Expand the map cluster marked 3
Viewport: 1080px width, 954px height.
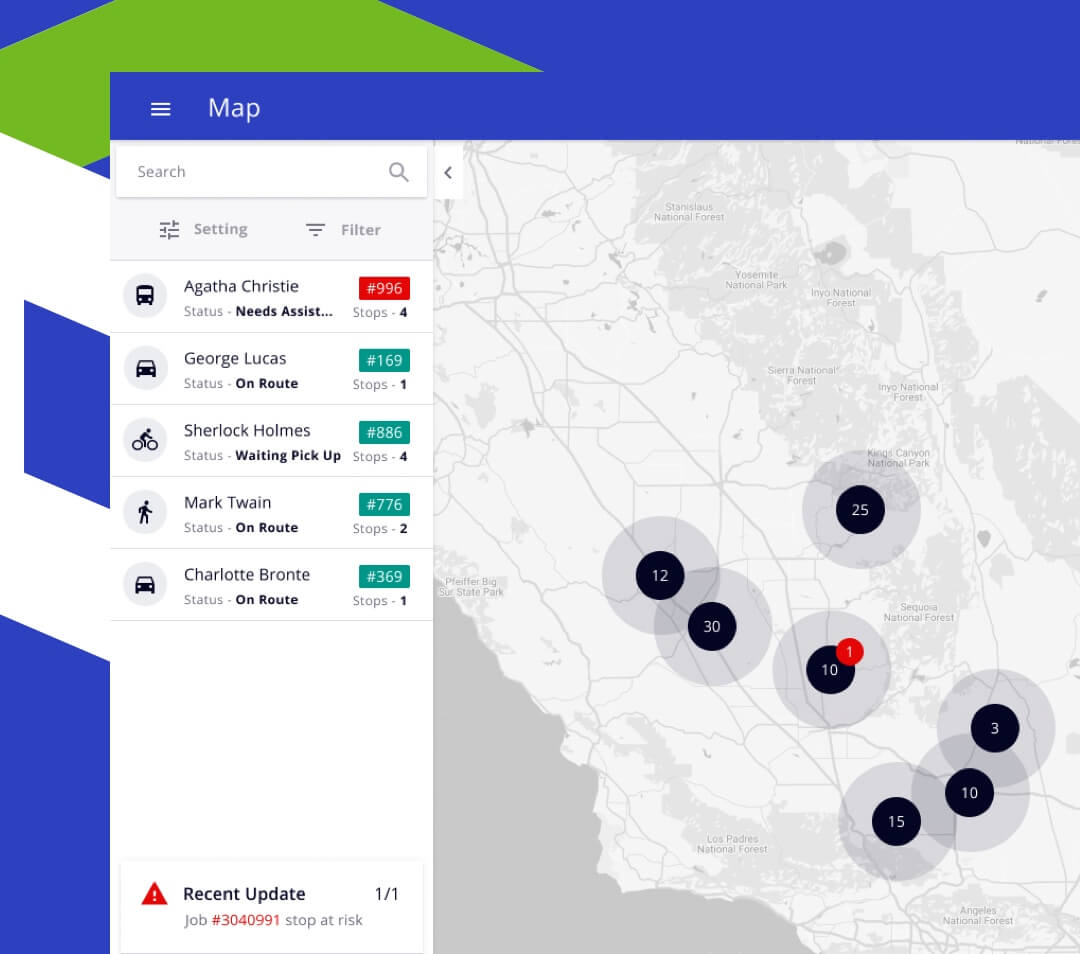(994, 728)
